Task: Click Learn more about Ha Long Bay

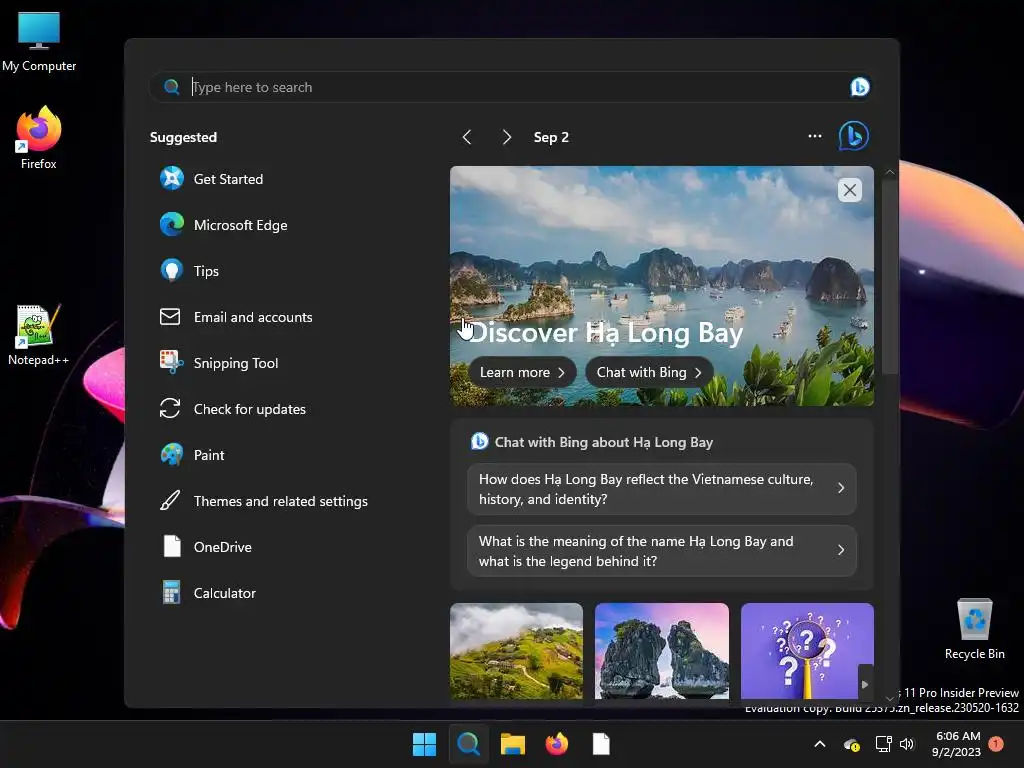Action: [522, 372]
